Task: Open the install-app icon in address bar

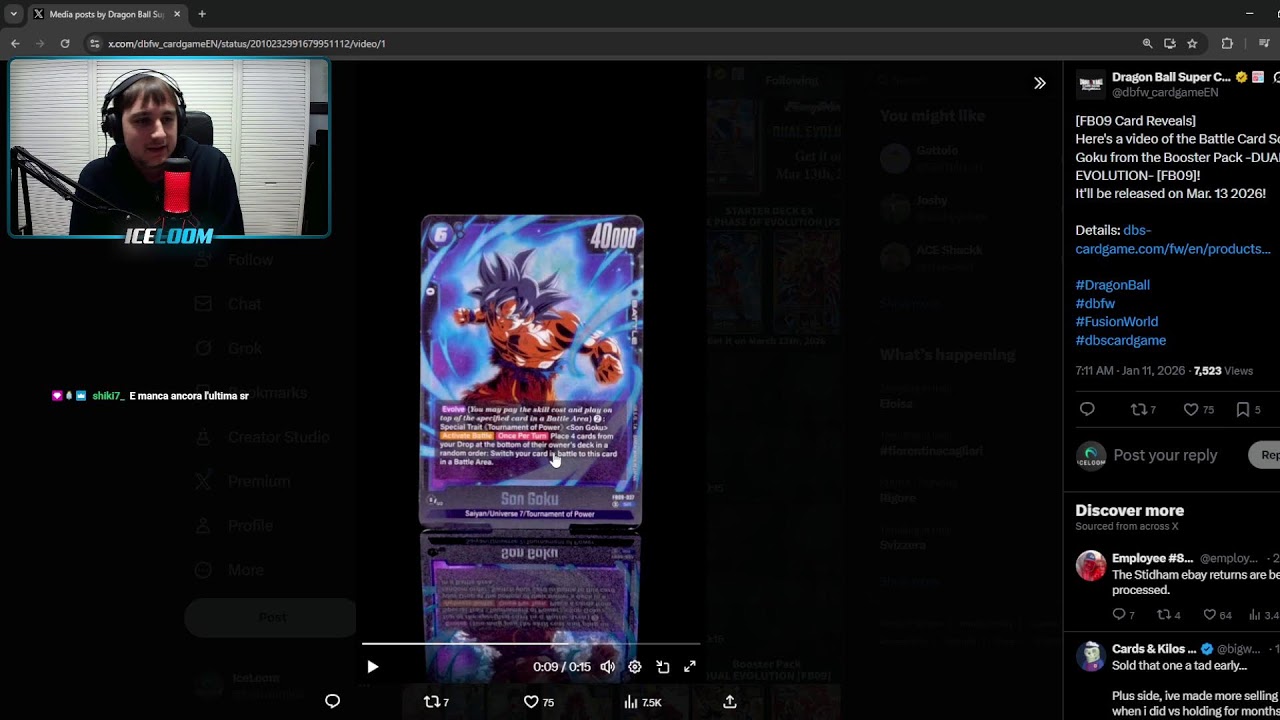Action: (x=1170, y=43)
